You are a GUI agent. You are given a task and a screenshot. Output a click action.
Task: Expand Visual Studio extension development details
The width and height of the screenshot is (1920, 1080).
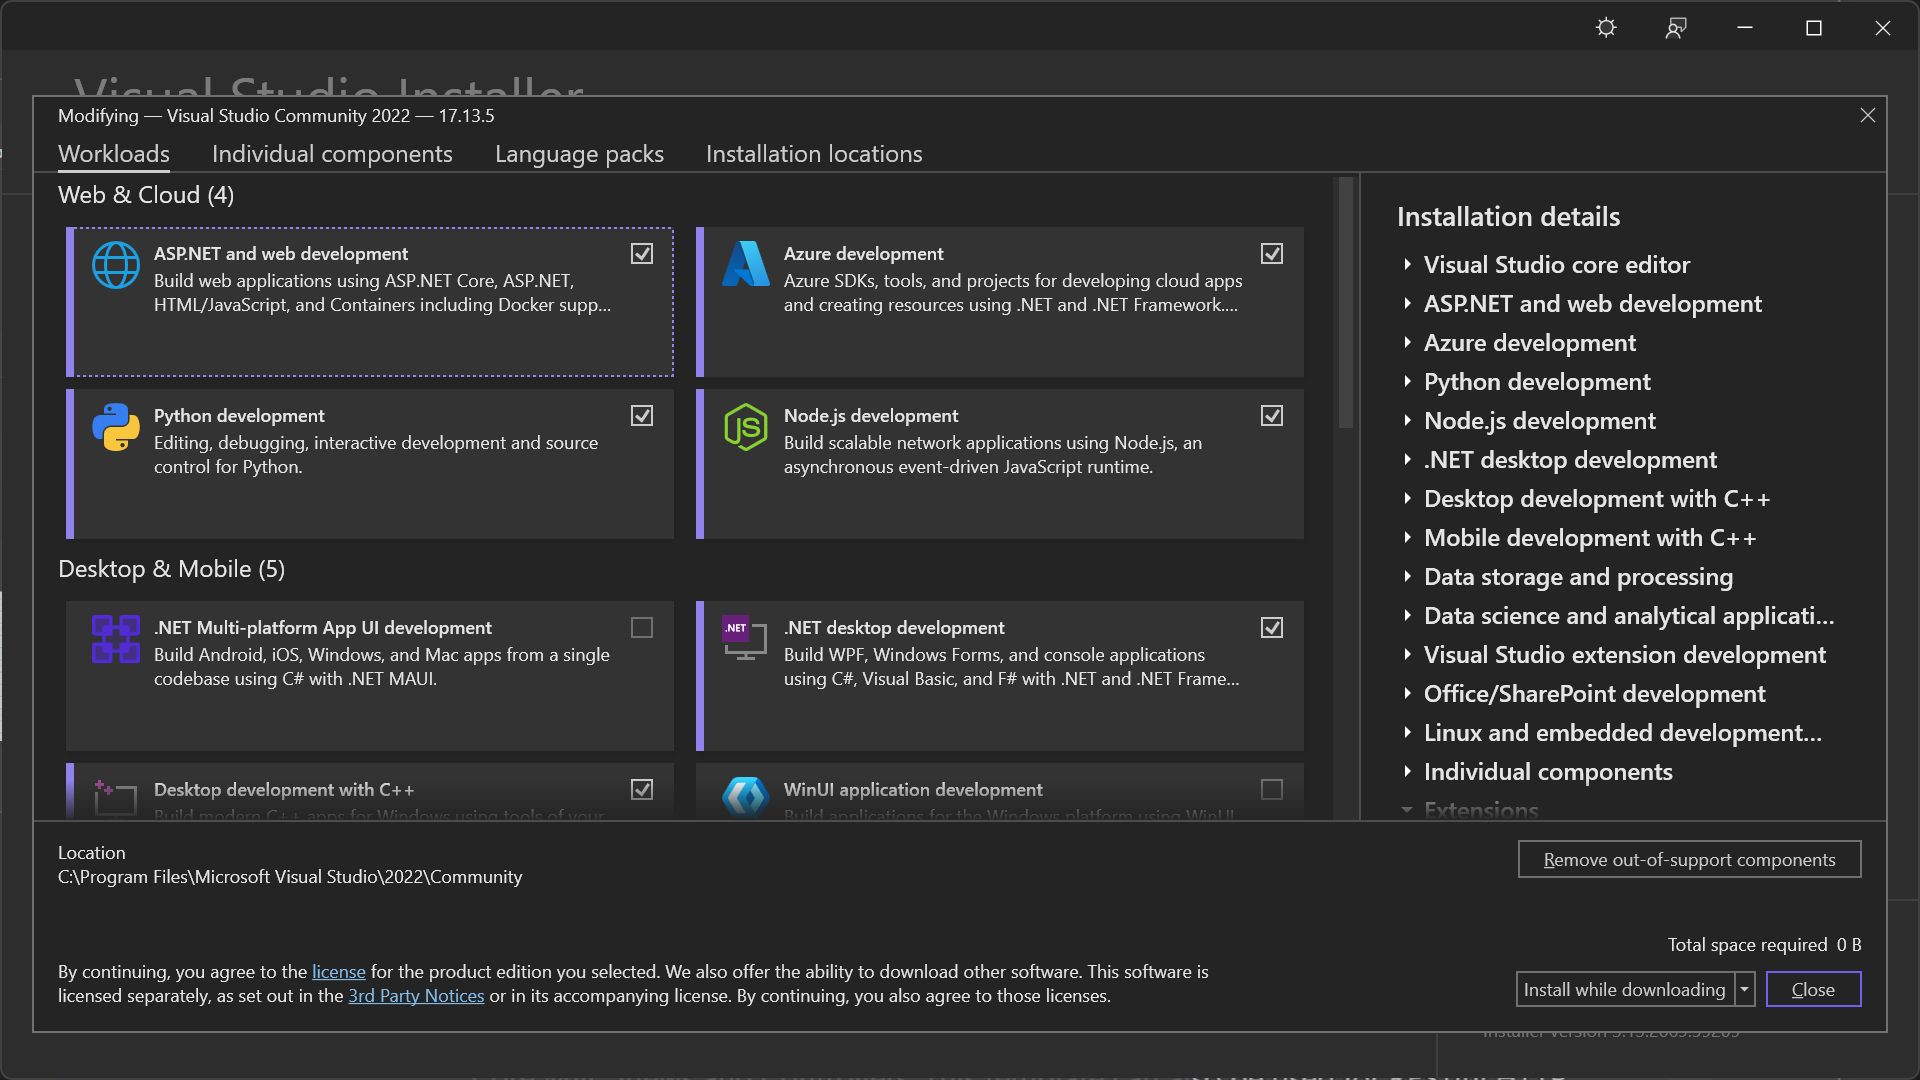1407,654
